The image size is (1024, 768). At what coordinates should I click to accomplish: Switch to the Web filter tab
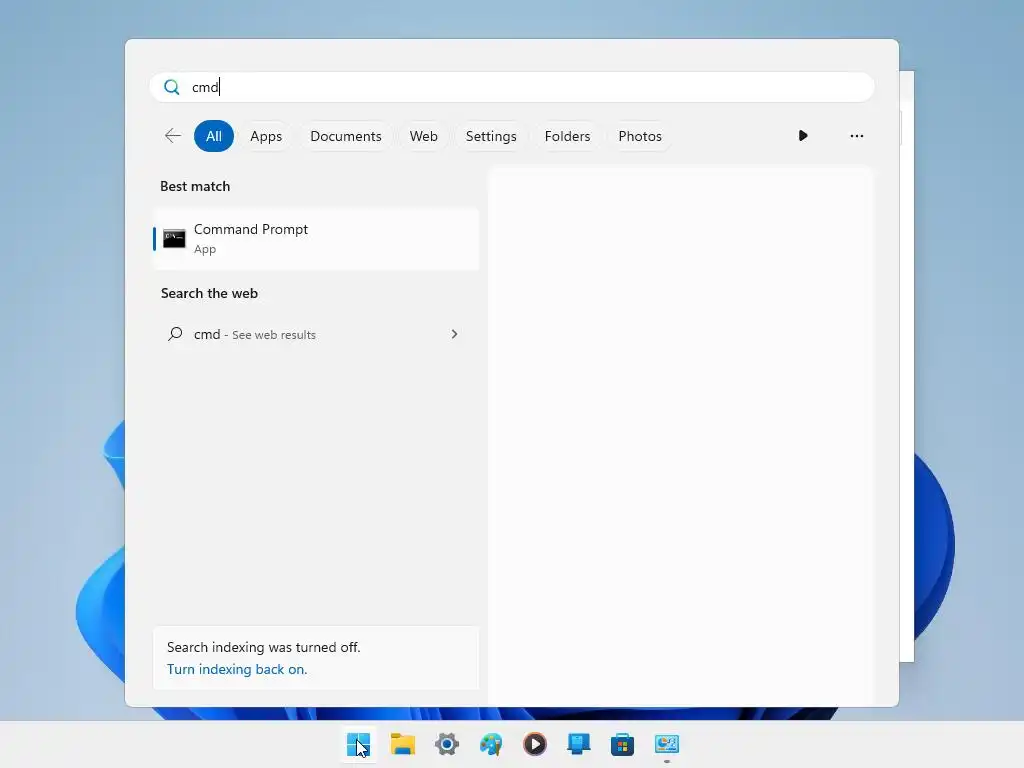click(x=423, y=136)
